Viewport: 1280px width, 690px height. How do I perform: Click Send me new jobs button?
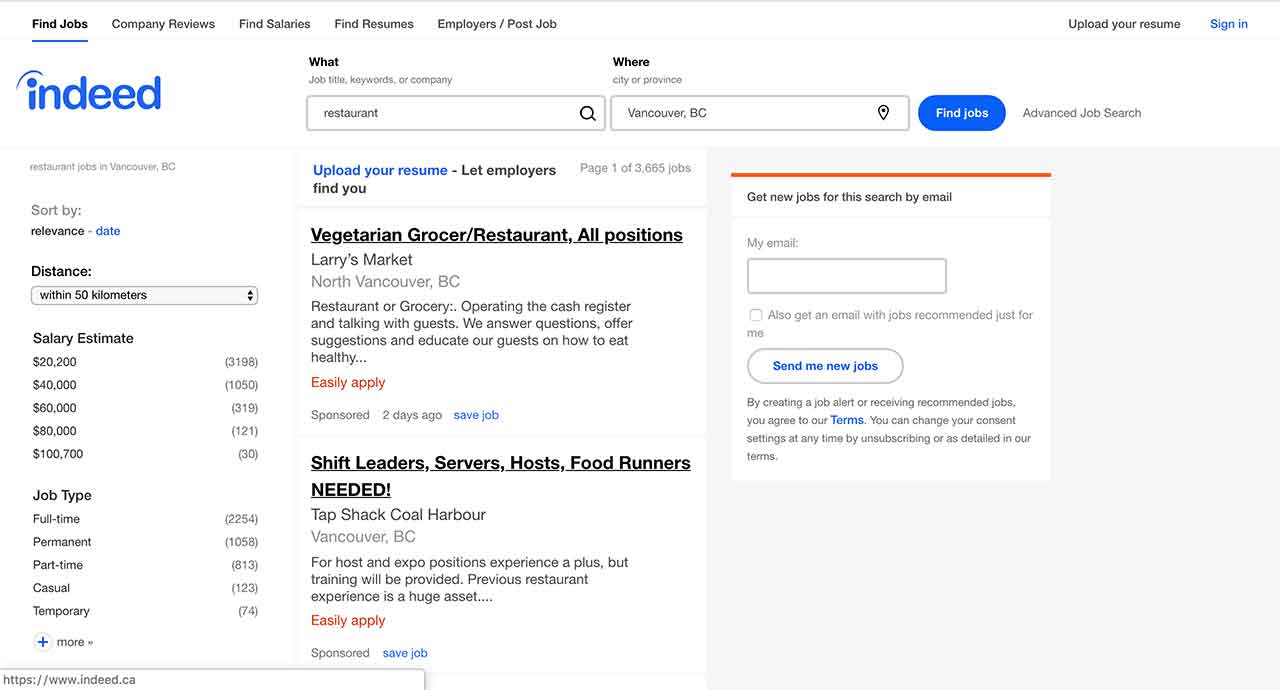tap(825, 366)
